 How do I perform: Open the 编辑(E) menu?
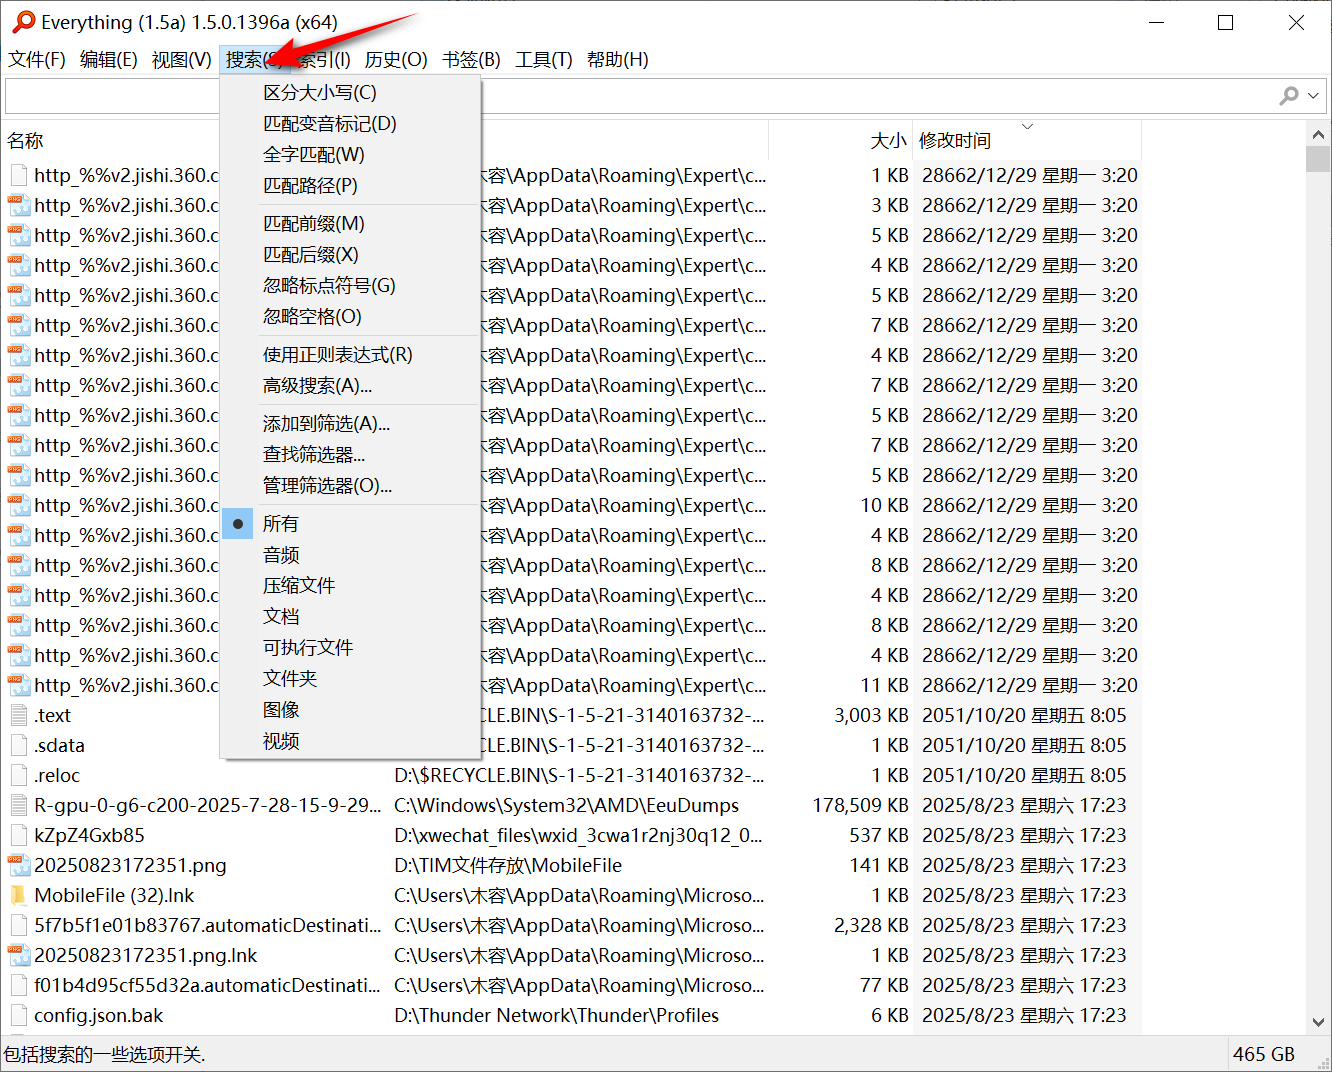[x=109, y=60]
